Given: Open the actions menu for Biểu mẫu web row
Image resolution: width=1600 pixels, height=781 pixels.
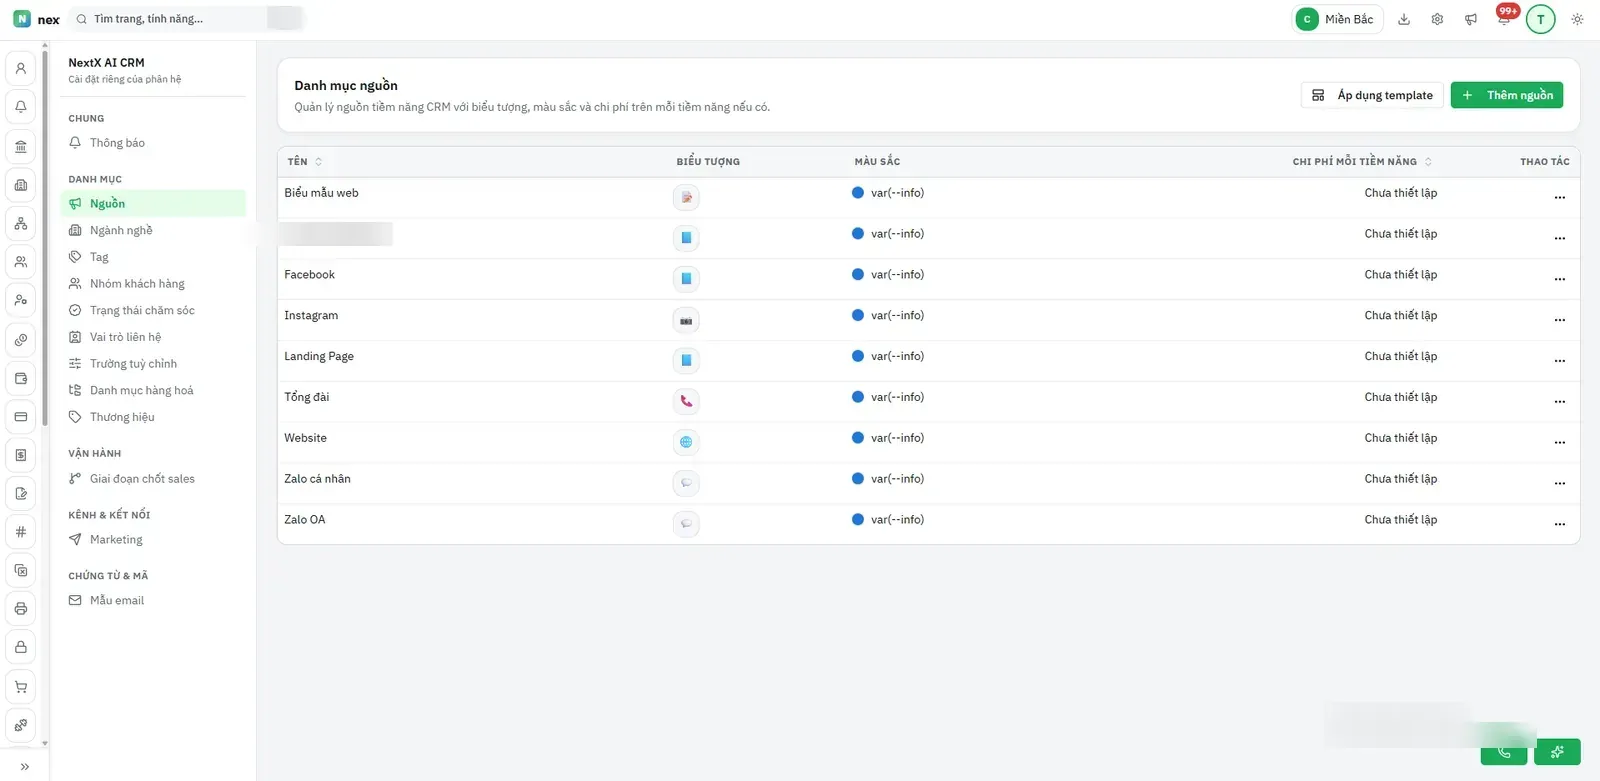Looking at the screenshot, I should click(x=1559, y=197).
